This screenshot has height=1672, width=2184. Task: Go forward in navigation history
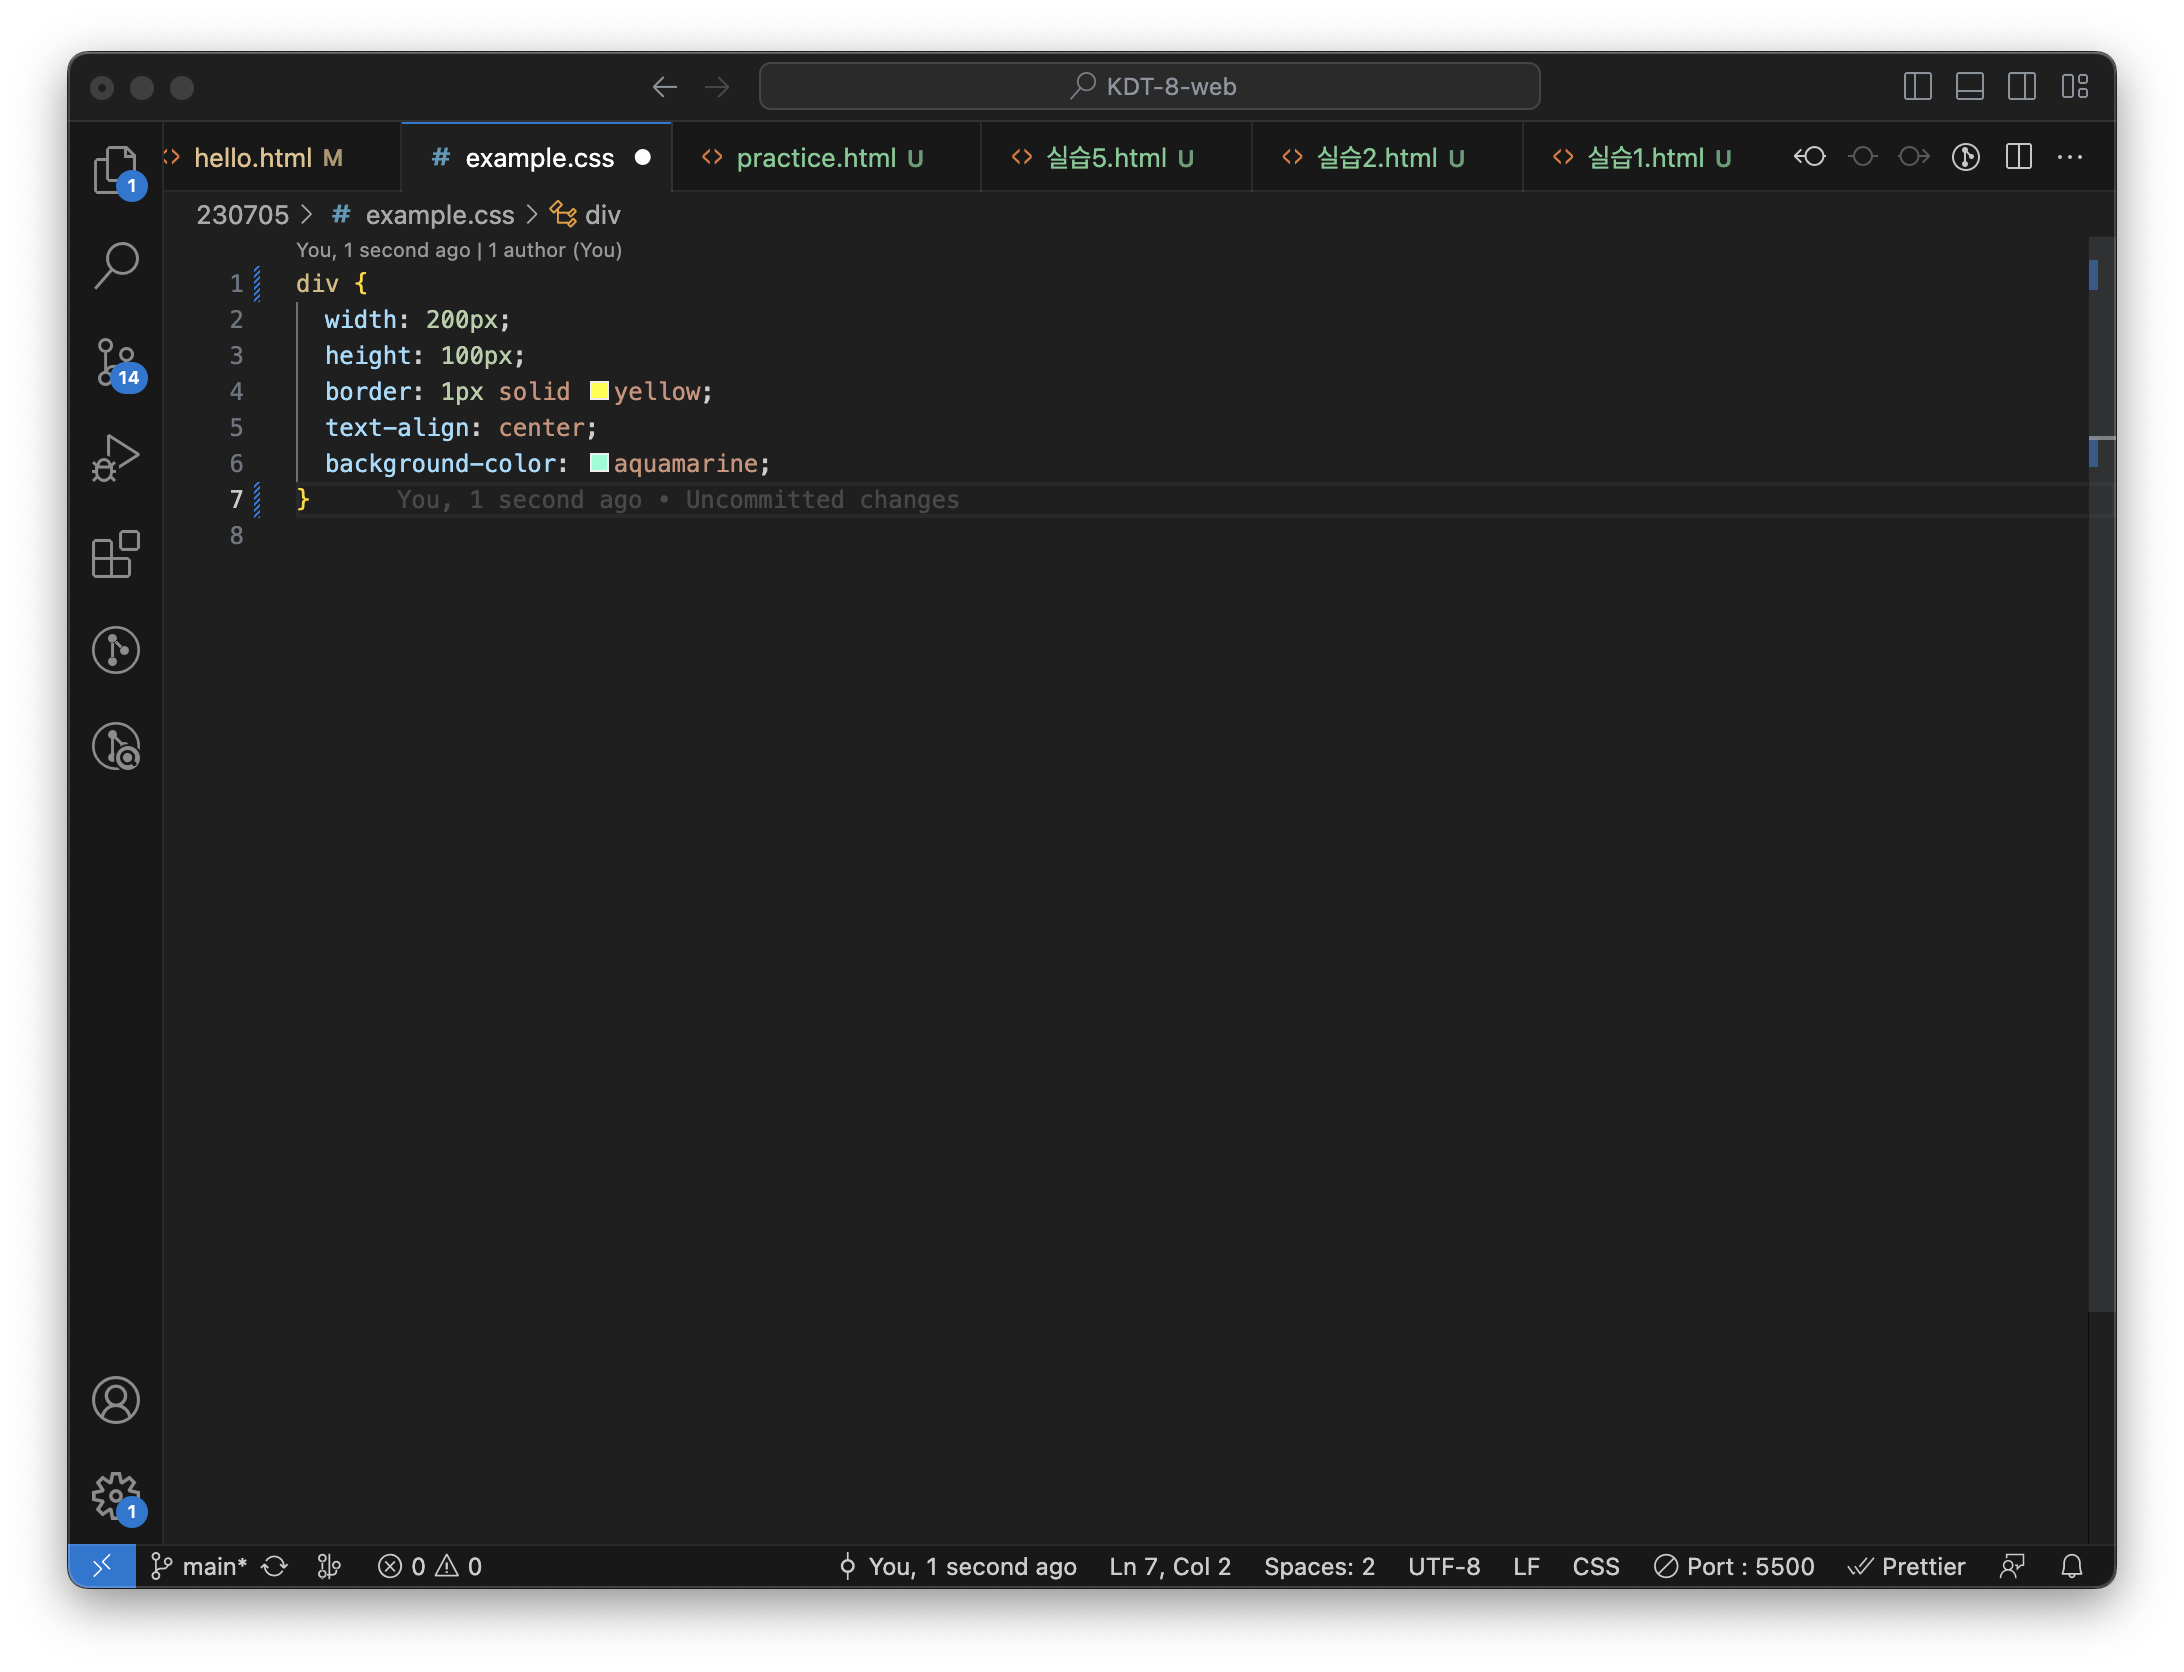tap(717, 87)
